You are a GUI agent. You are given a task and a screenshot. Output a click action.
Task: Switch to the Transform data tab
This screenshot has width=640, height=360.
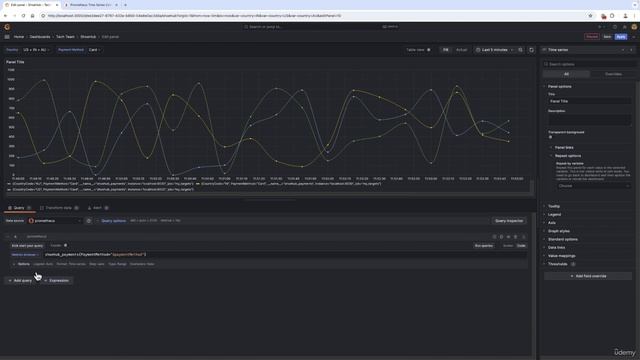59,208
